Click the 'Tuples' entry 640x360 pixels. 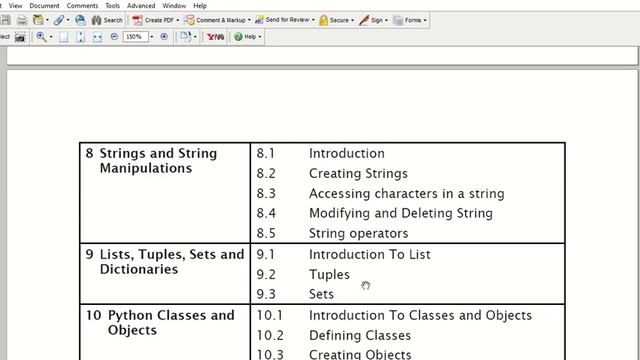tap(329, 274)
